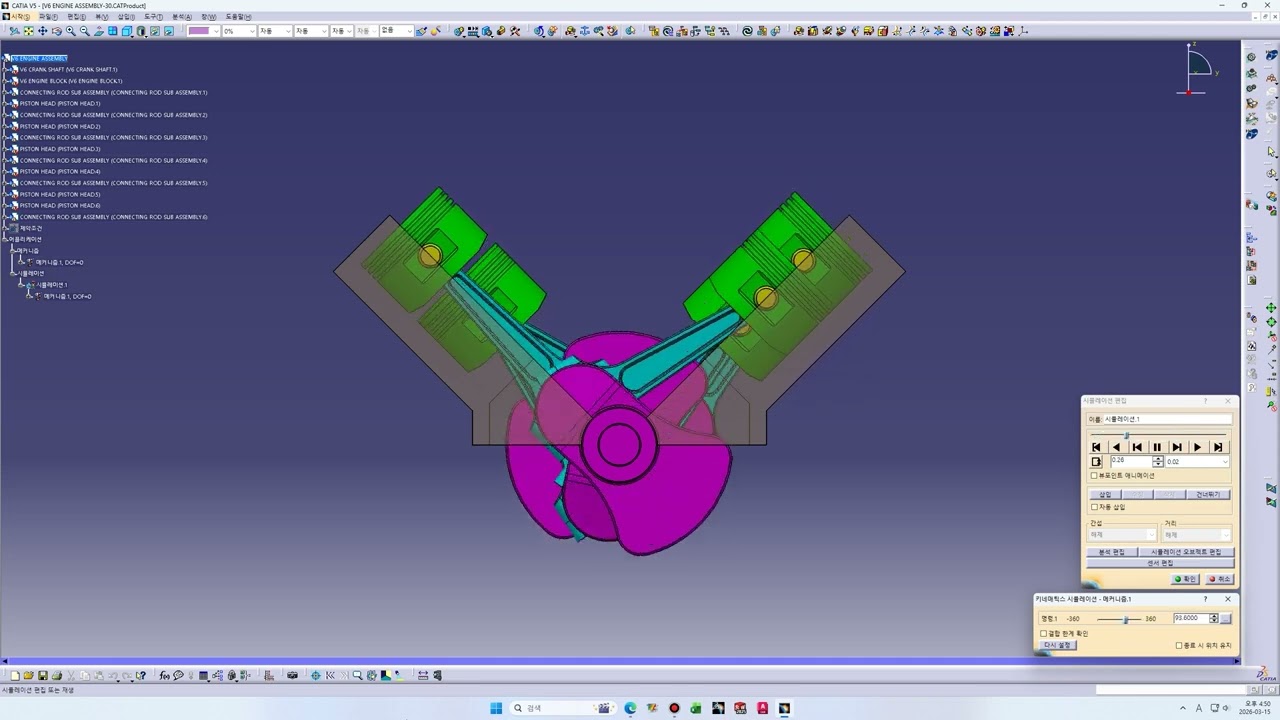
Task: Click the simulation timeline slider handle
Action: point(1127,435)
